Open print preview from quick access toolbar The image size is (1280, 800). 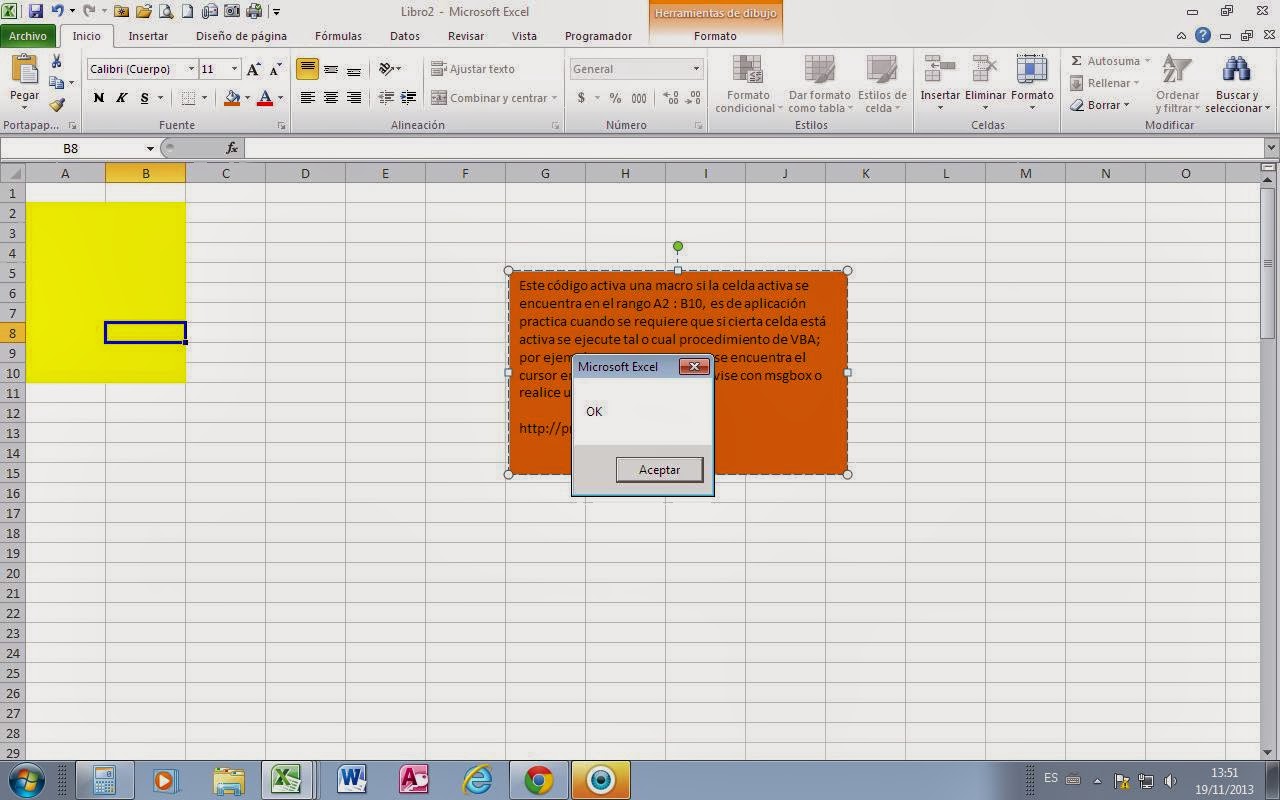click(166, 12)
